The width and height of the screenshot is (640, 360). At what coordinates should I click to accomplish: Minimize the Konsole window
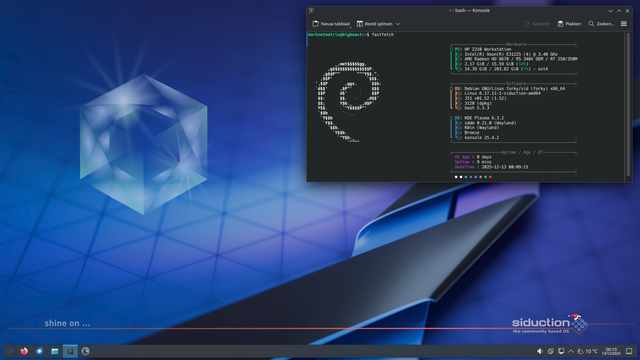pos(610,11)
